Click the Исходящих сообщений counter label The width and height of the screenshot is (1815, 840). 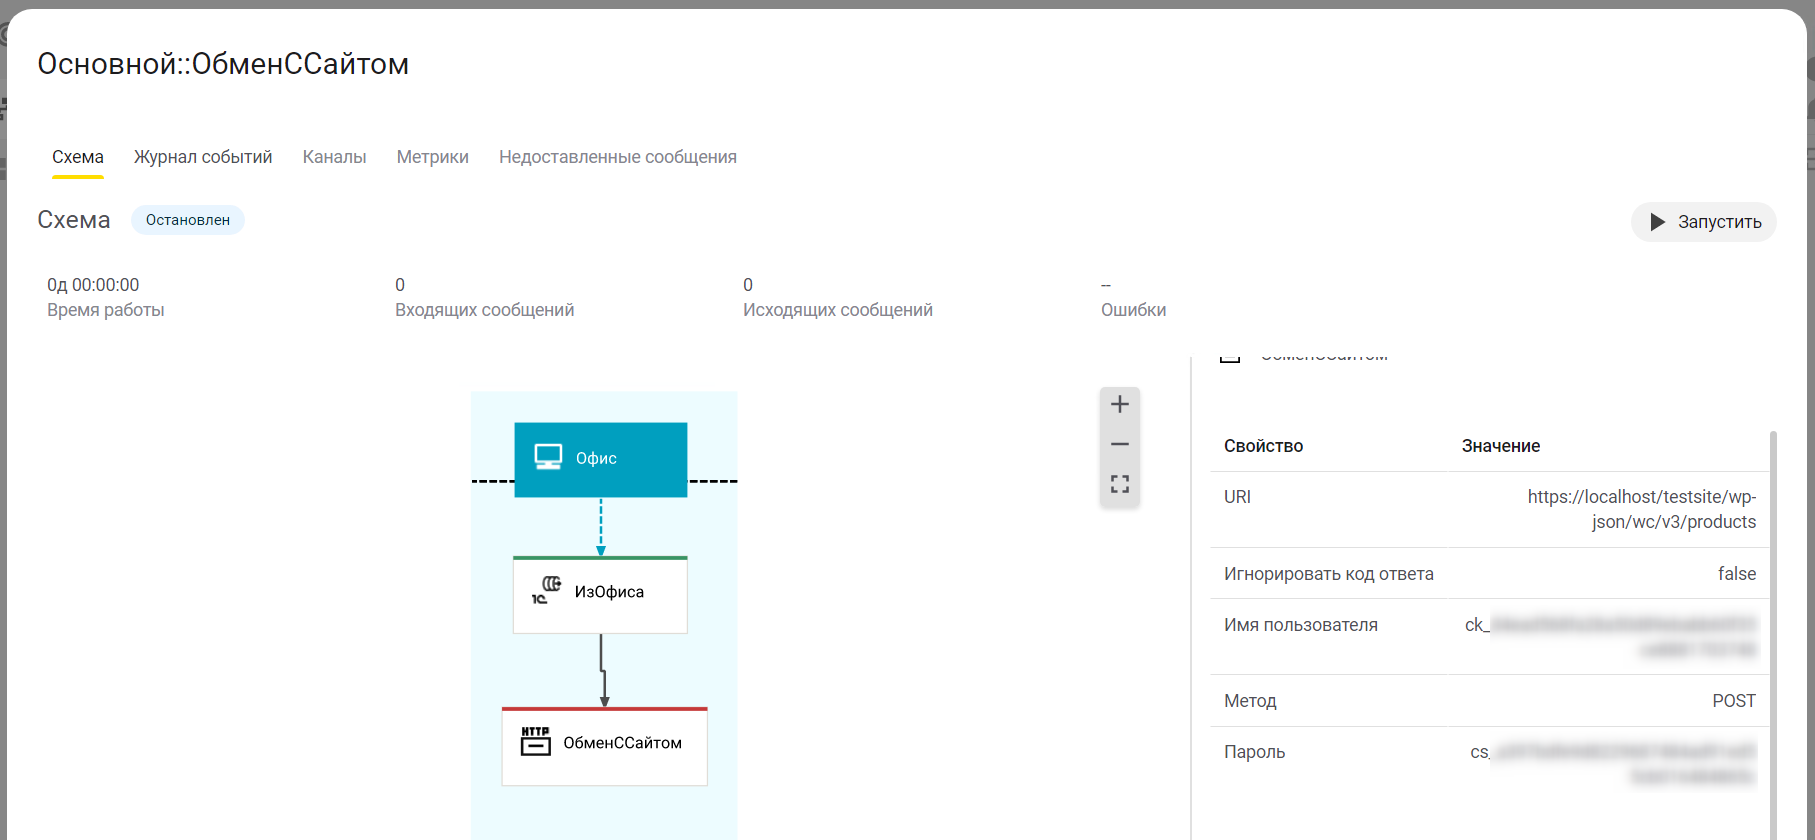[837, 310]
